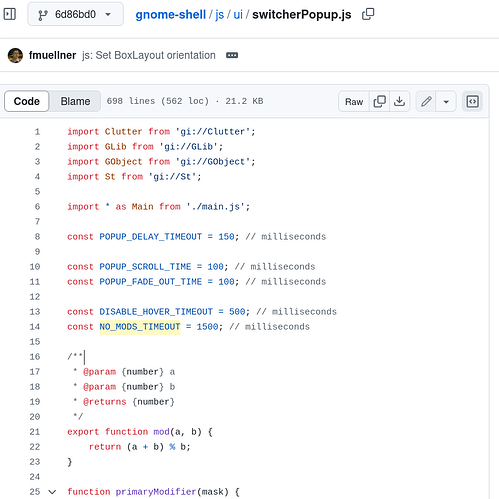Go to the js folder breadcrumb
This screenshot has height=499, width=499.
tap(219, 15)
